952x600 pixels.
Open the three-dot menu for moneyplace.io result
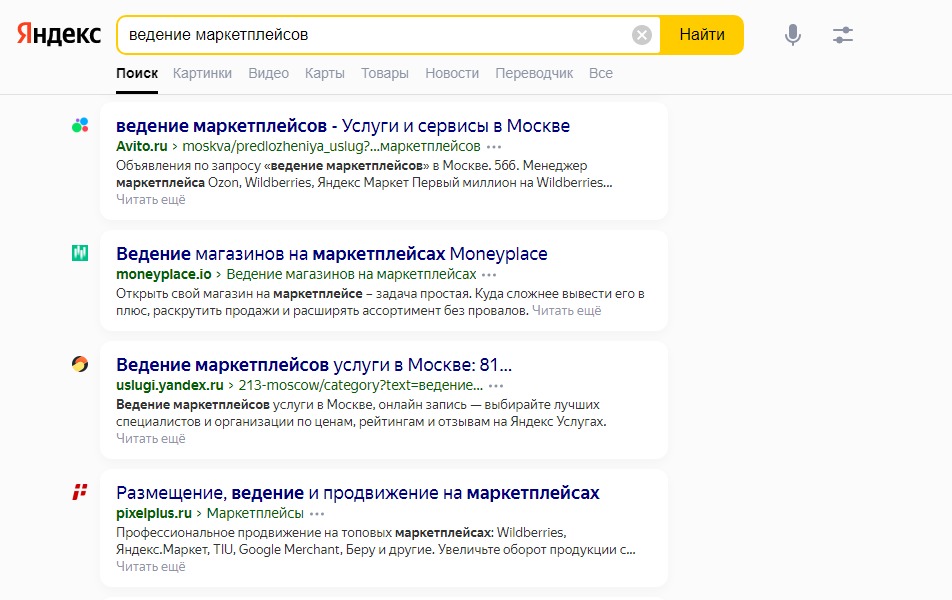click(489, 275)
